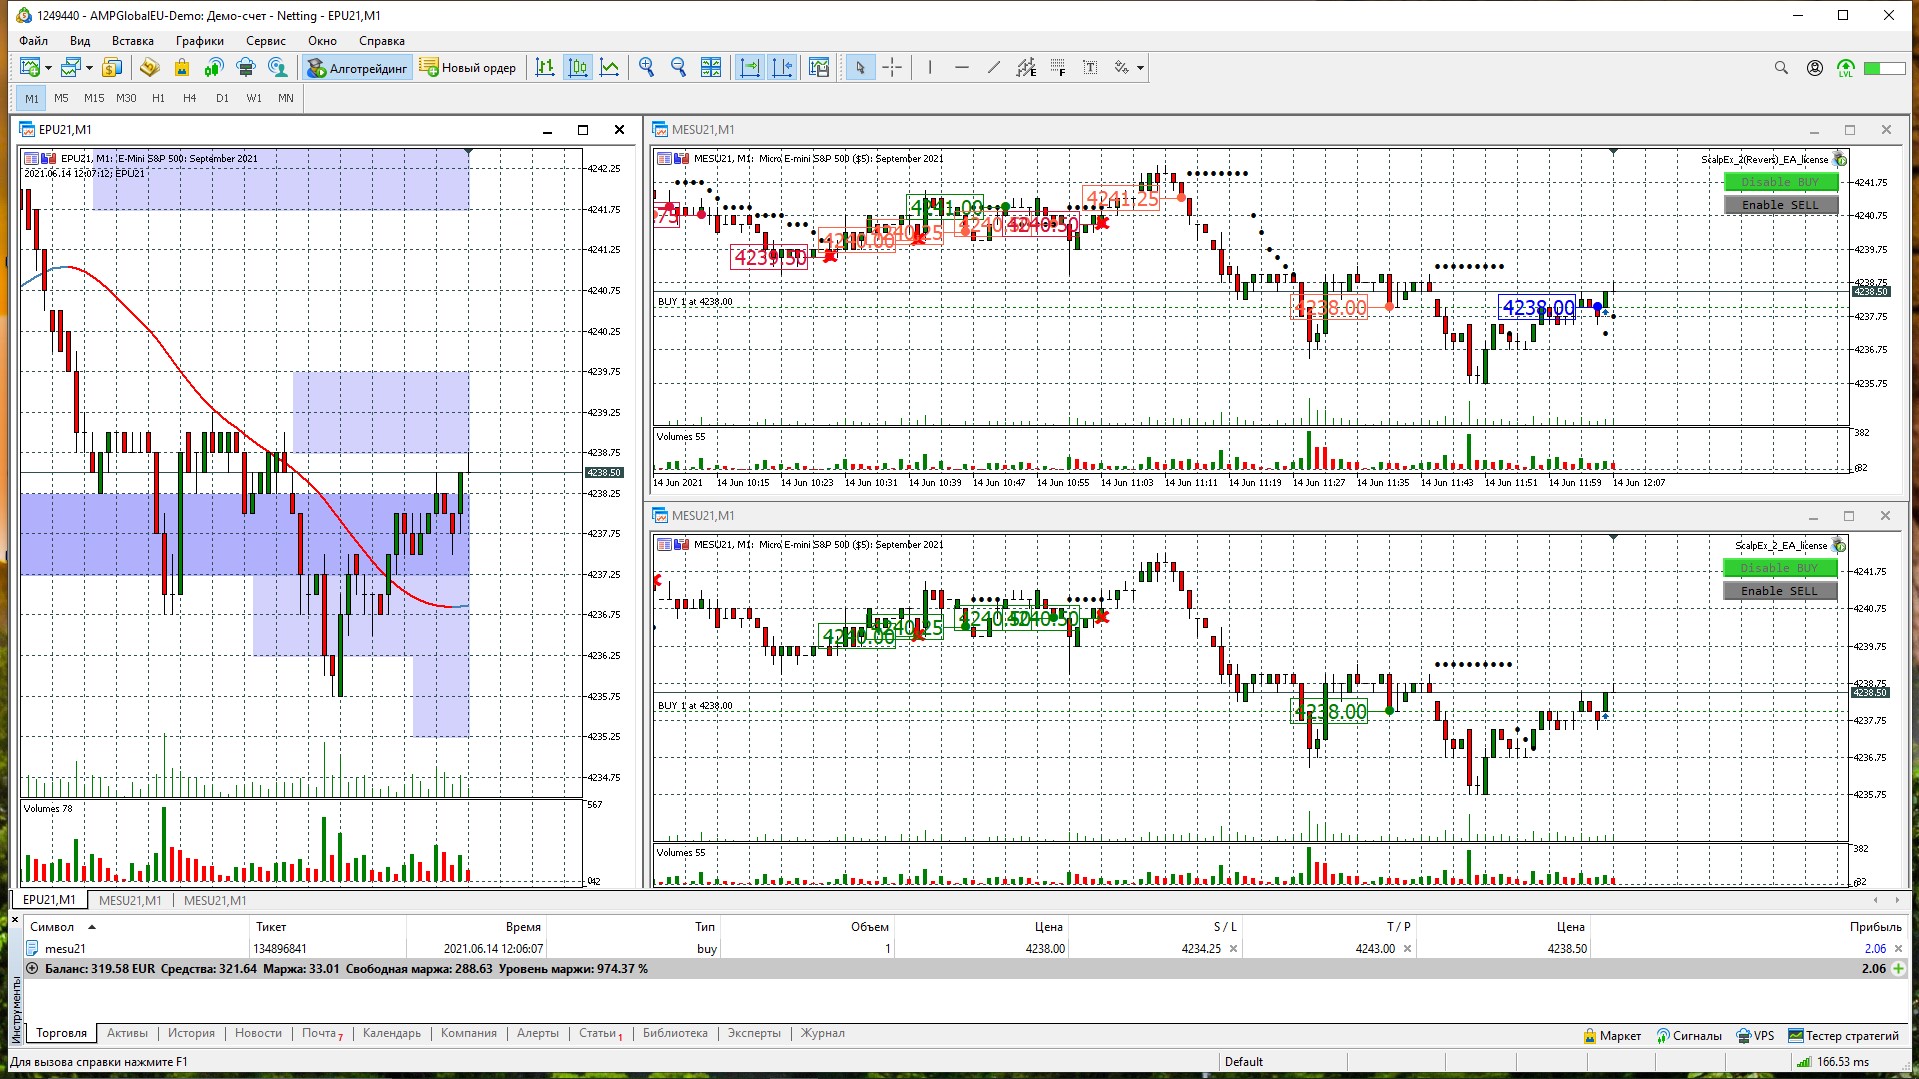Click the zoom out magnifier icon
Viewport: 1919px width, 1079px height.
[x=678, y=68]
